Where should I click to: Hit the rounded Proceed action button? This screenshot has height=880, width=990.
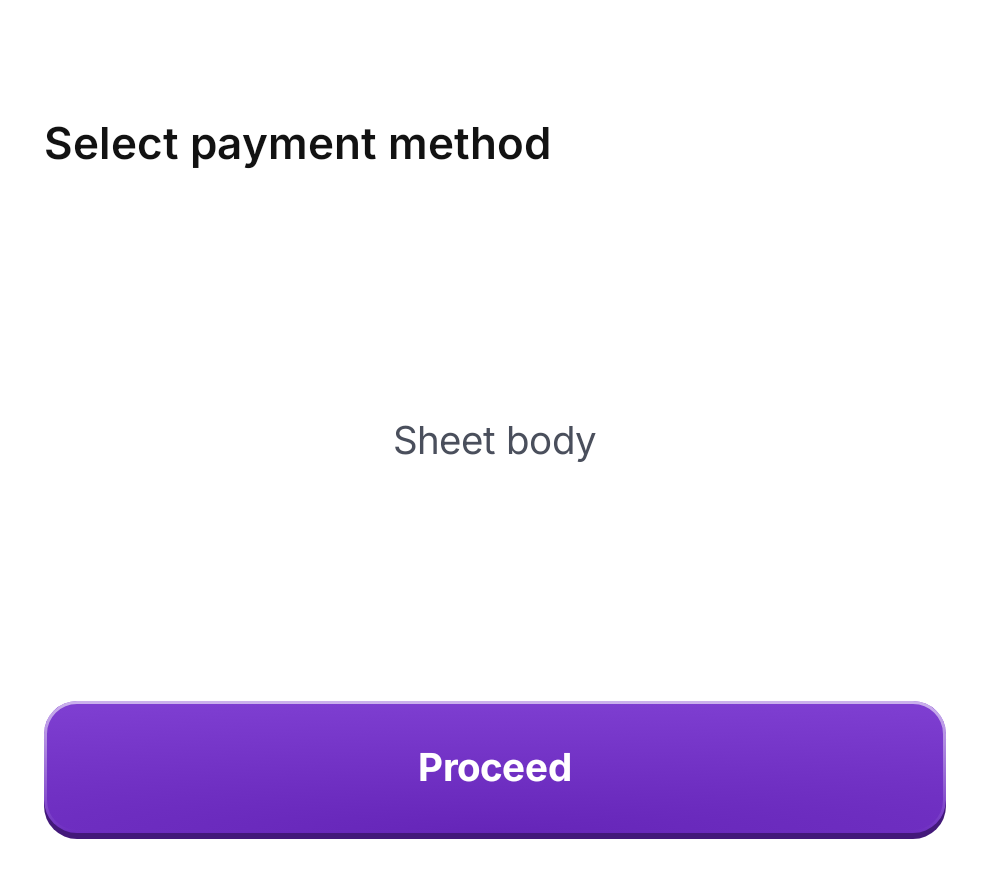click(494, 770)
